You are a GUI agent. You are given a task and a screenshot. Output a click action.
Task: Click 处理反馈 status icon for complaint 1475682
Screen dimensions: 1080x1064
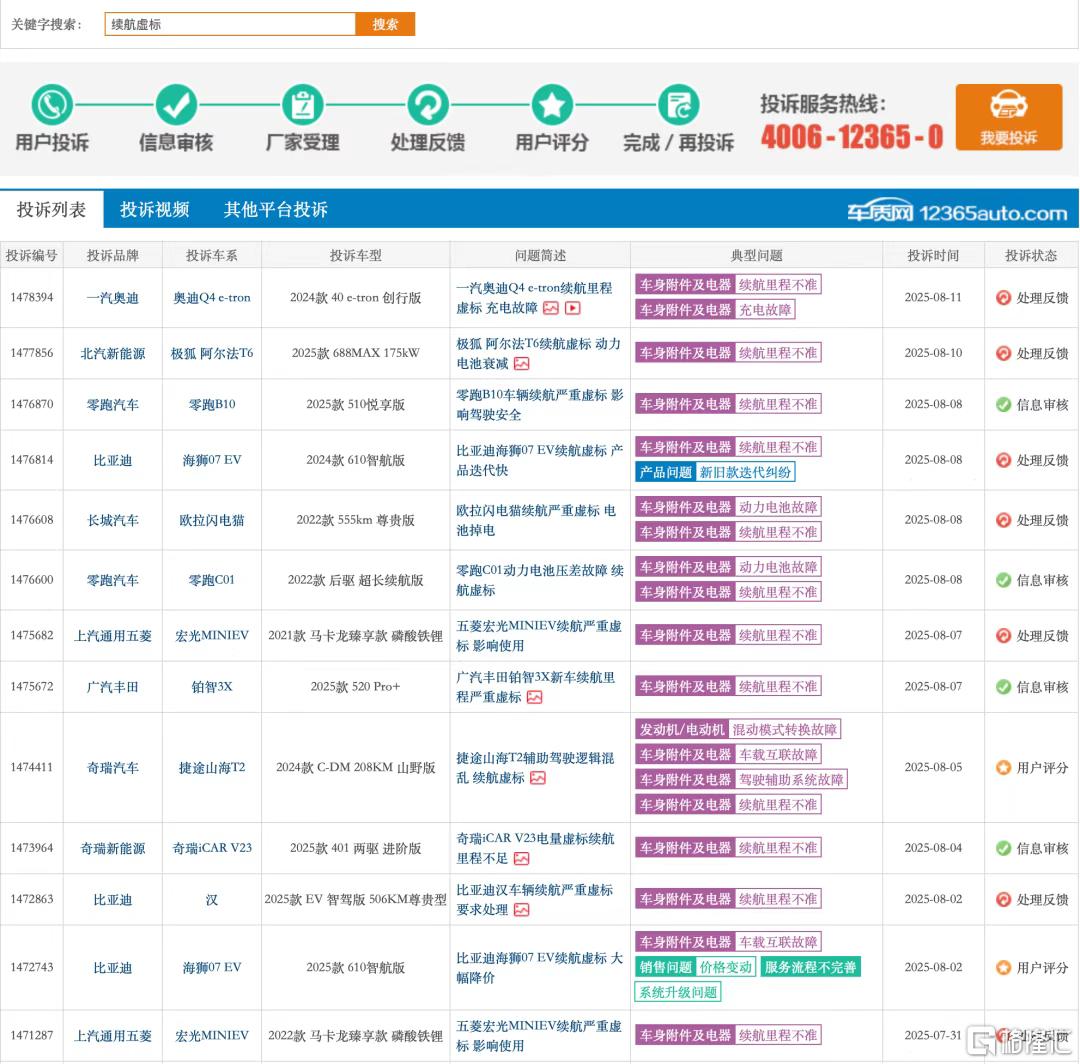(1004, 636)
